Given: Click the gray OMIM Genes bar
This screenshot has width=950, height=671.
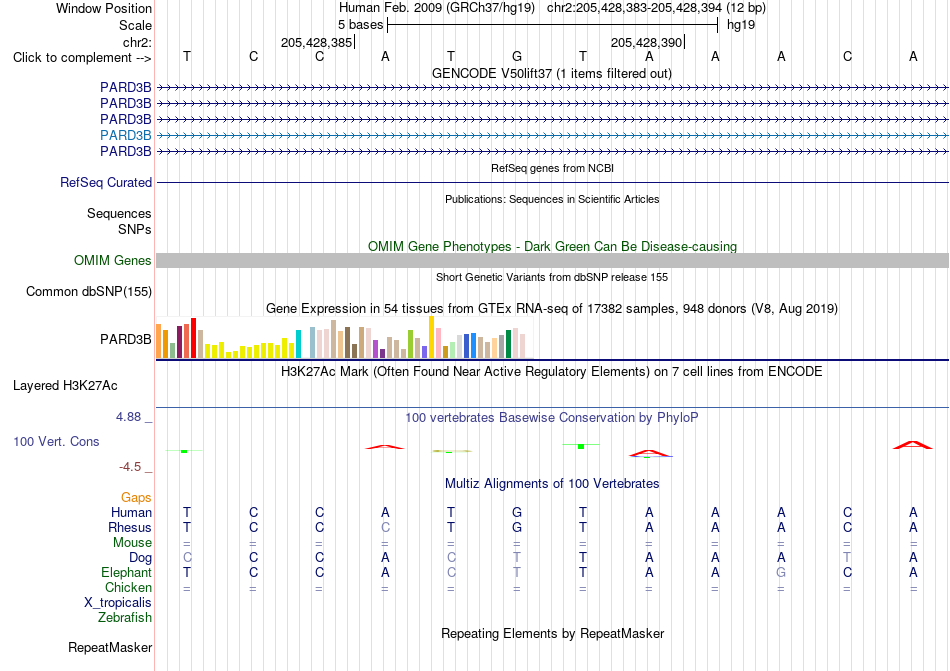Looking at the screenshot, I should tap(553, 260).
